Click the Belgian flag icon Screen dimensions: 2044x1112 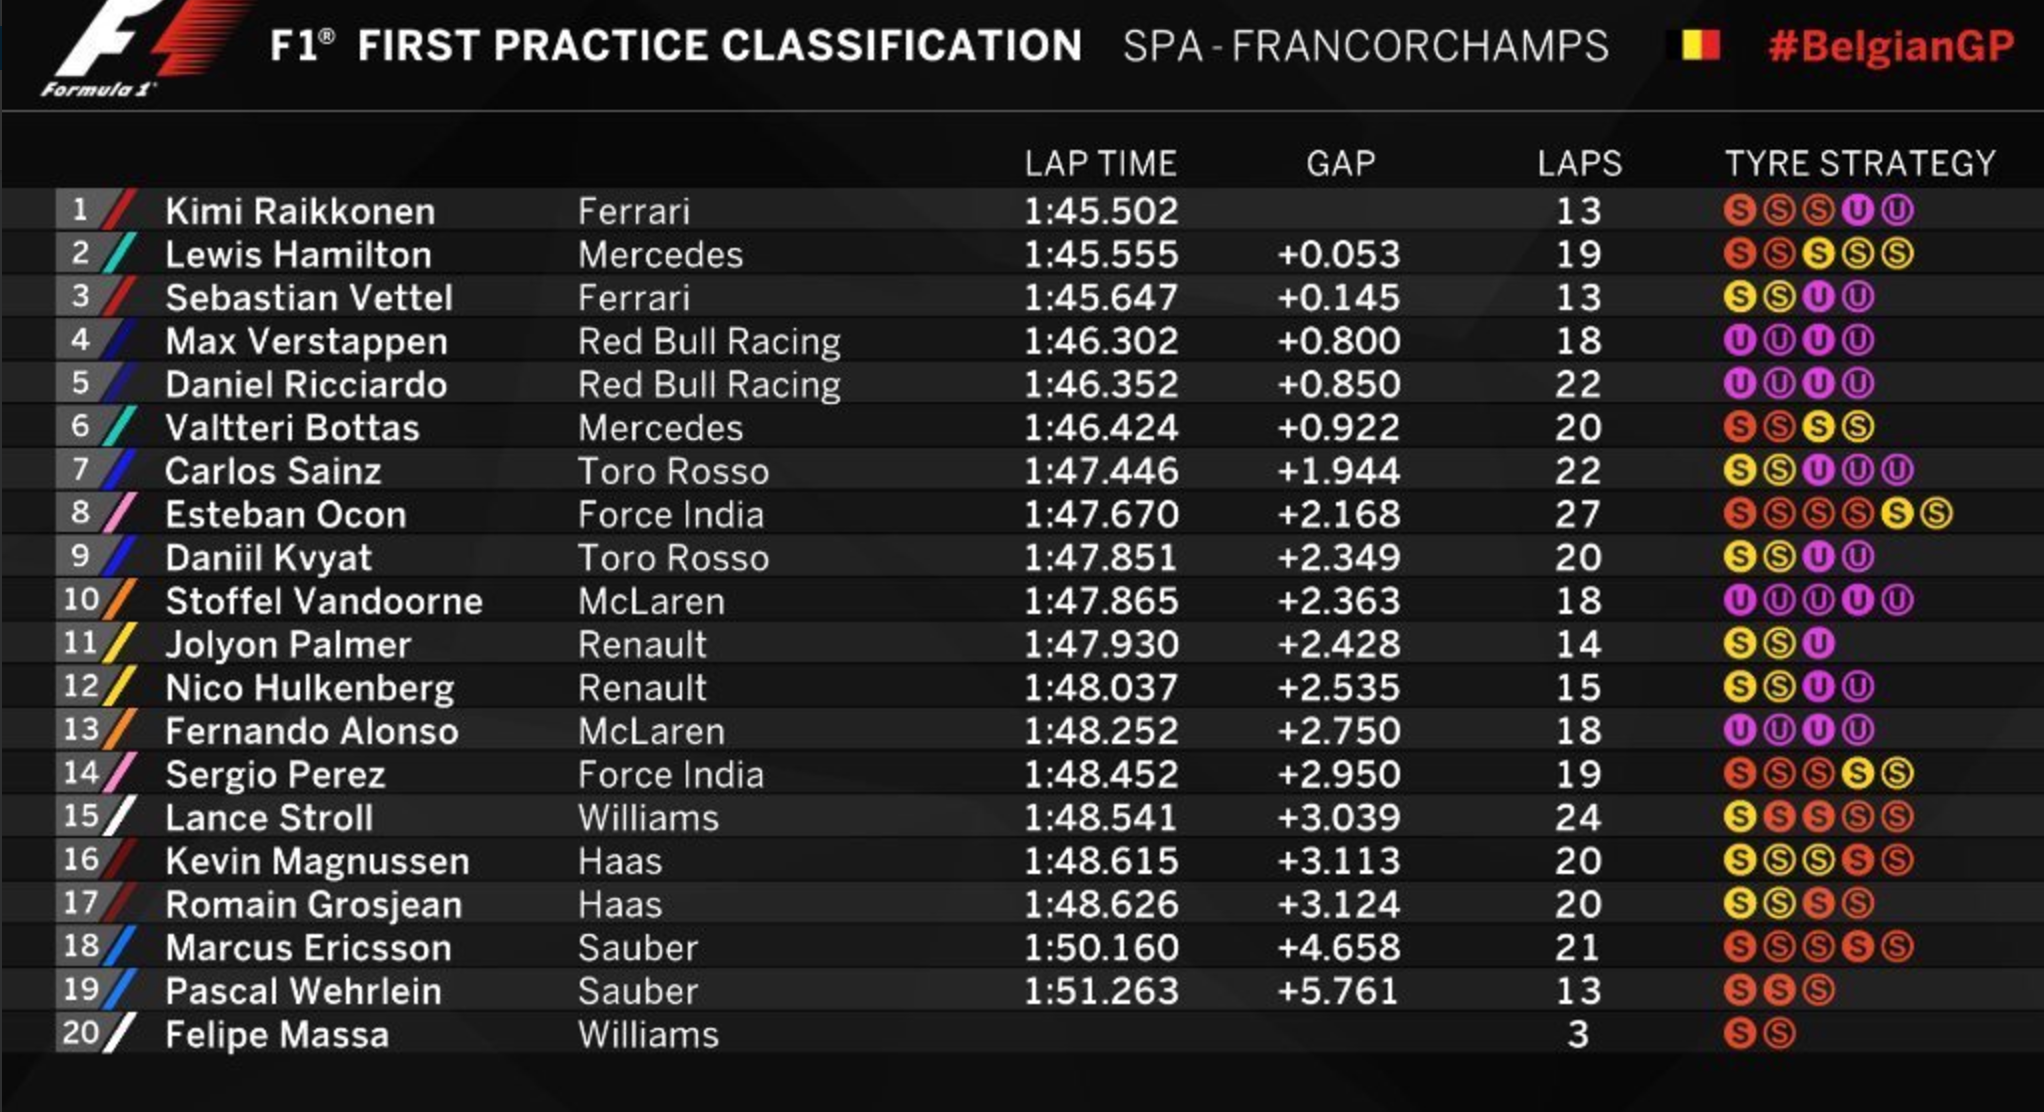[1700, 46]
